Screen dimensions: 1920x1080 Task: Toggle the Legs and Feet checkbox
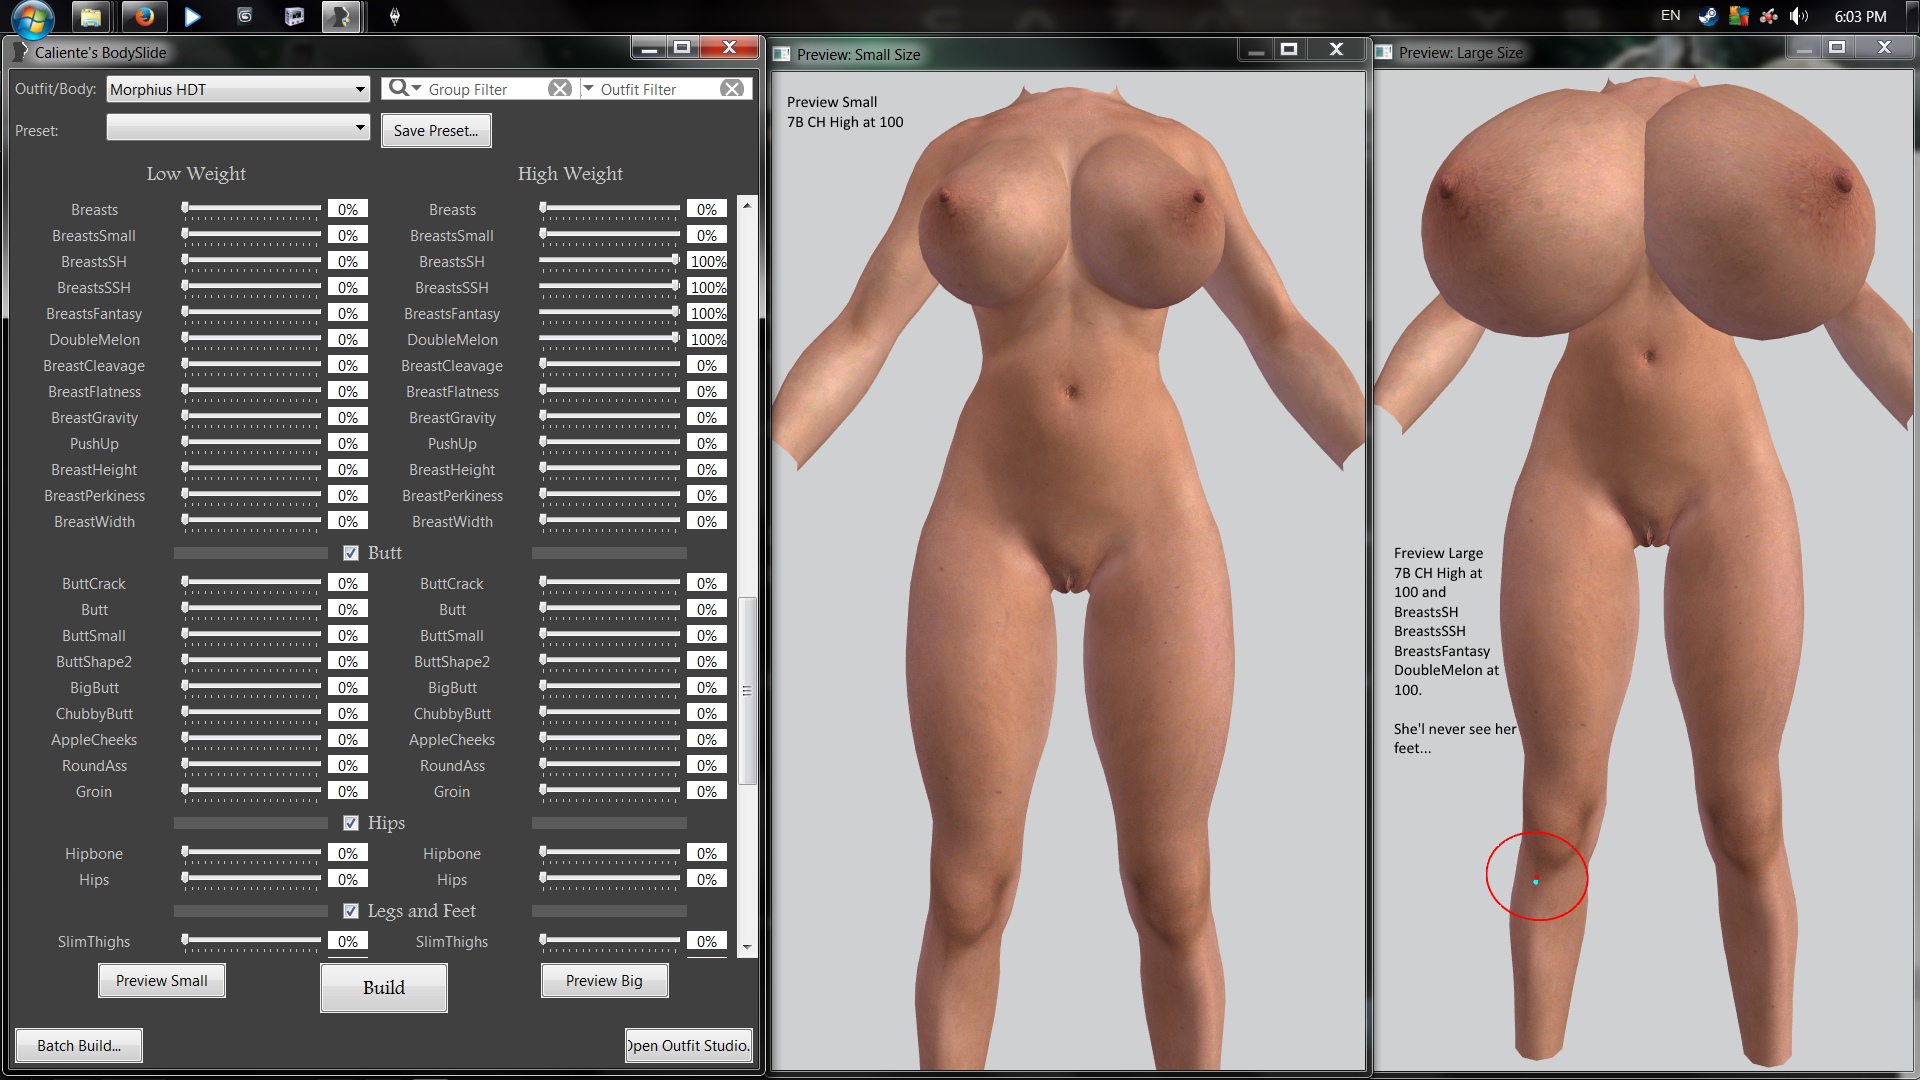tap(351, 911)
